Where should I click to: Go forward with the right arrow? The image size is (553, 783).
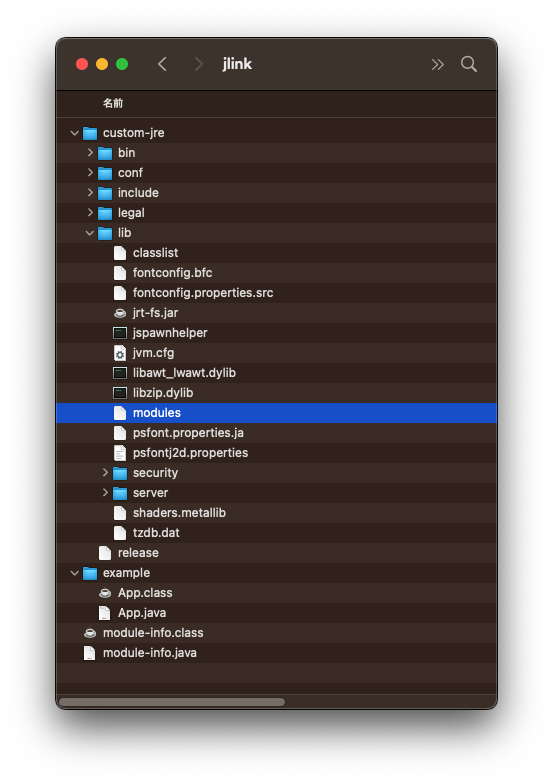point(198,64)
